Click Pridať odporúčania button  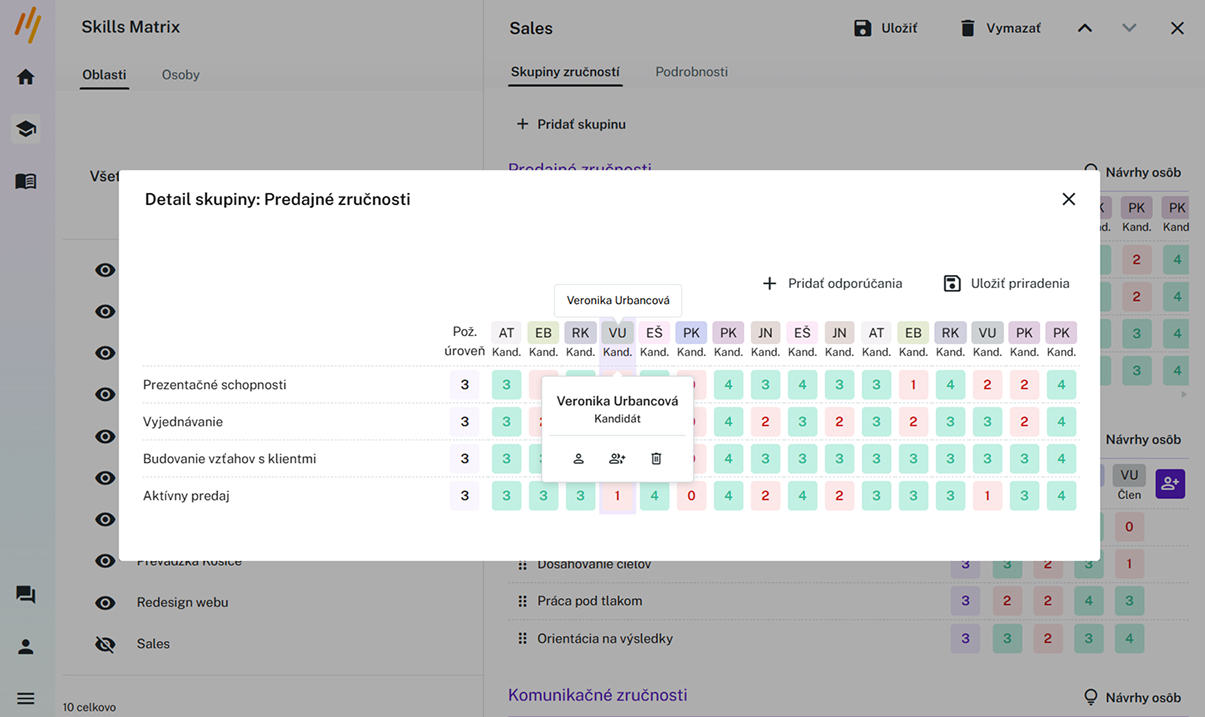pos(832,283)
